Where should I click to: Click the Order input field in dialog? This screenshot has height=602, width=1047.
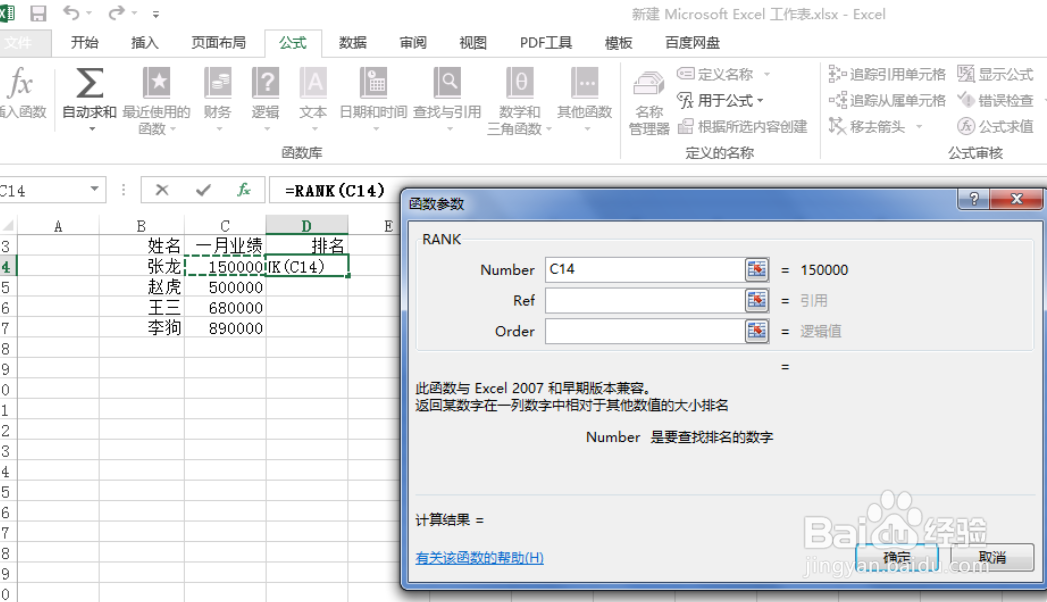[645, 331]
